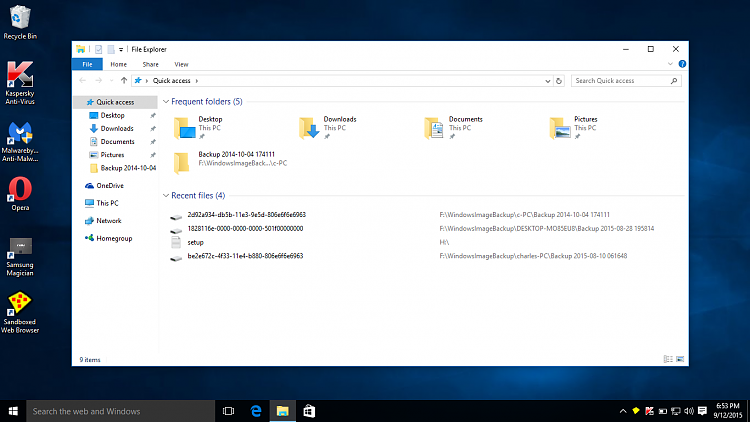Collapse the Frequent folders section
Screen dimensions: 750x422
click(166, 101)
